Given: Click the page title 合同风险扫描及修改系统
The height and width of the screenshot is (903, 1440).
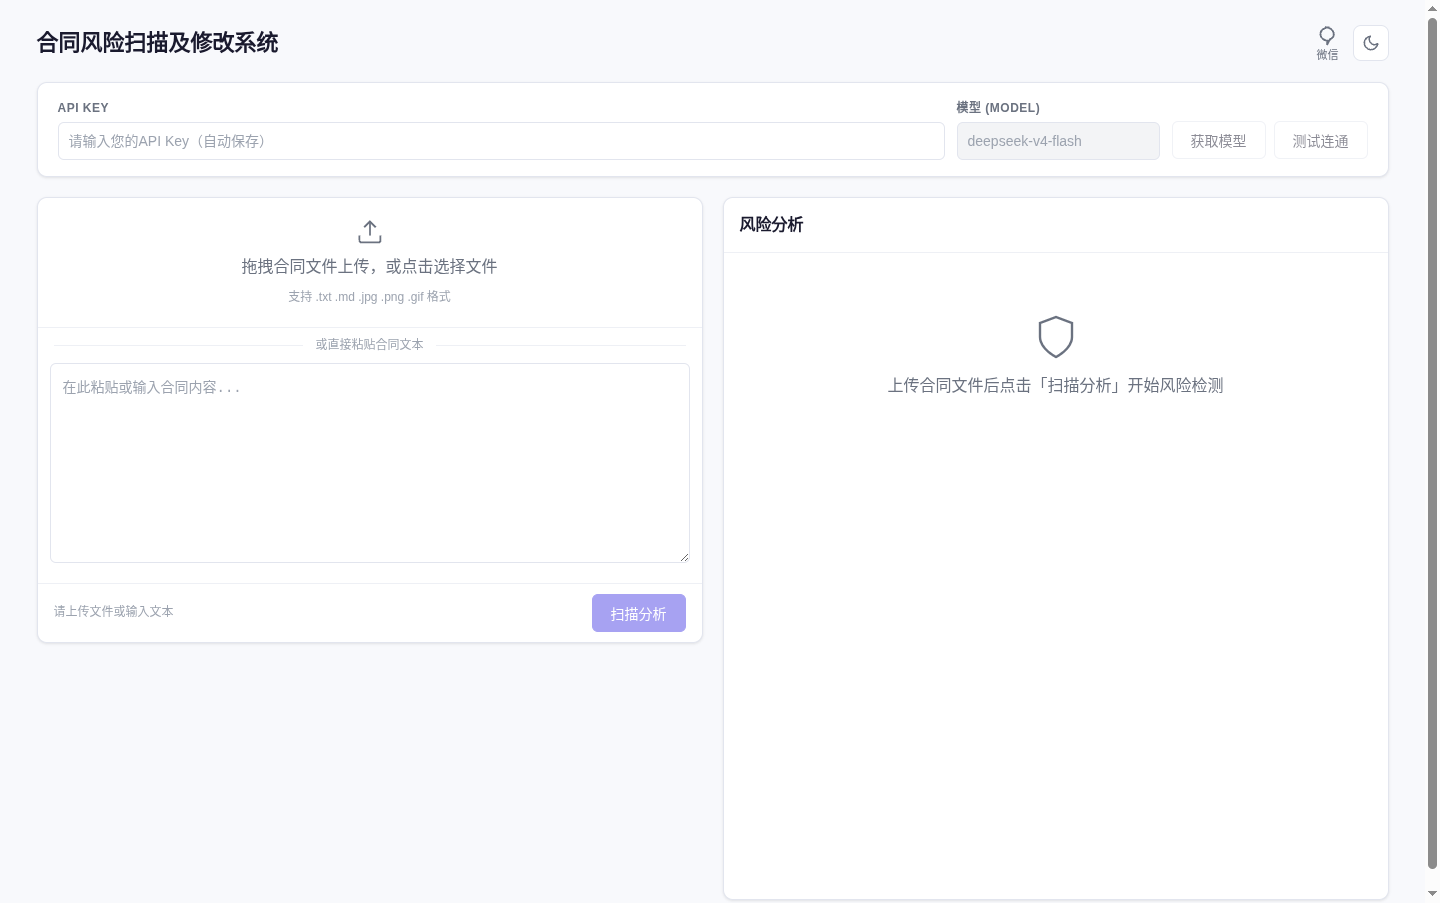Looking at the screenshot, I should click(x=158, y=43).
